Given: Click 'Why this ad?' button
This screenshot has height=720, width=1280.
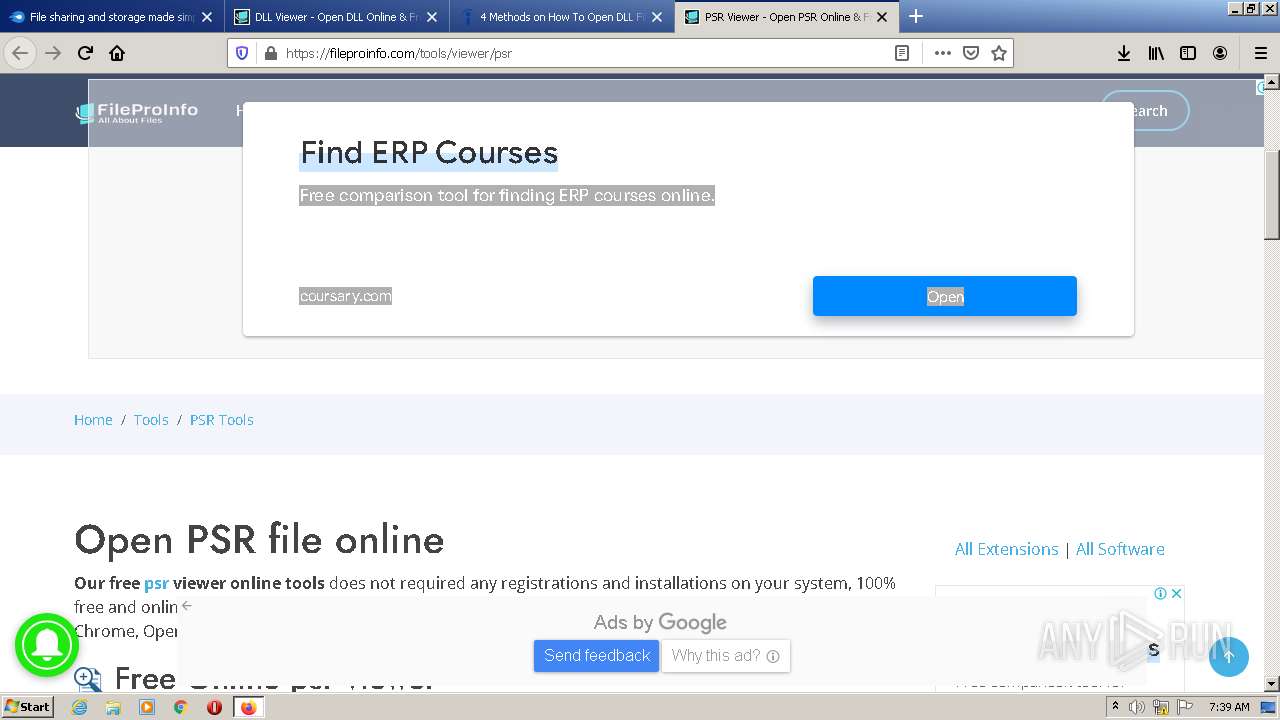Looking at the screenshot, I should tap(726, 656).
